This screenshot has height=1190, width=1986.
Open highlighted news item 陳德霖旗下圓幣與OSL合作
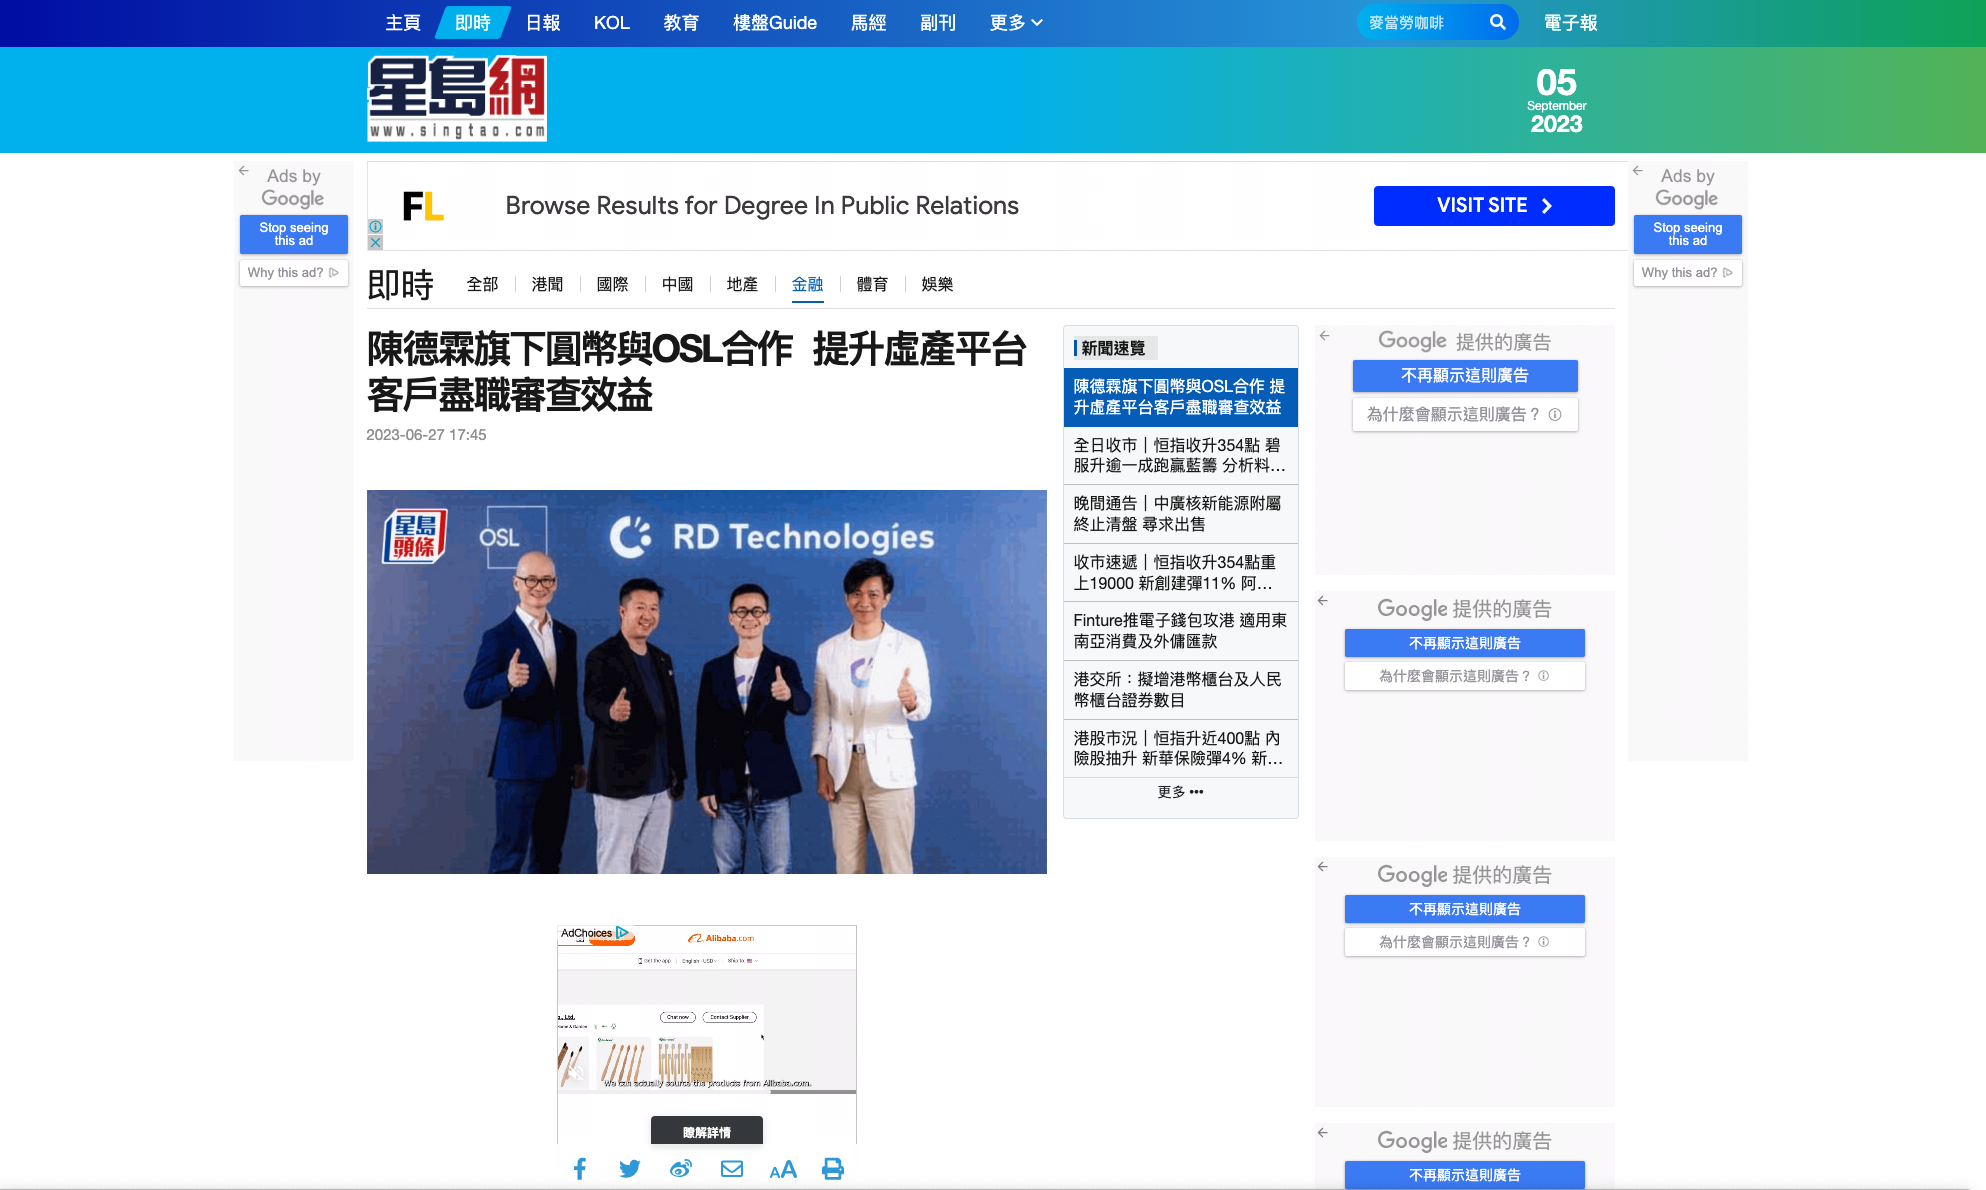[1180, 397]
